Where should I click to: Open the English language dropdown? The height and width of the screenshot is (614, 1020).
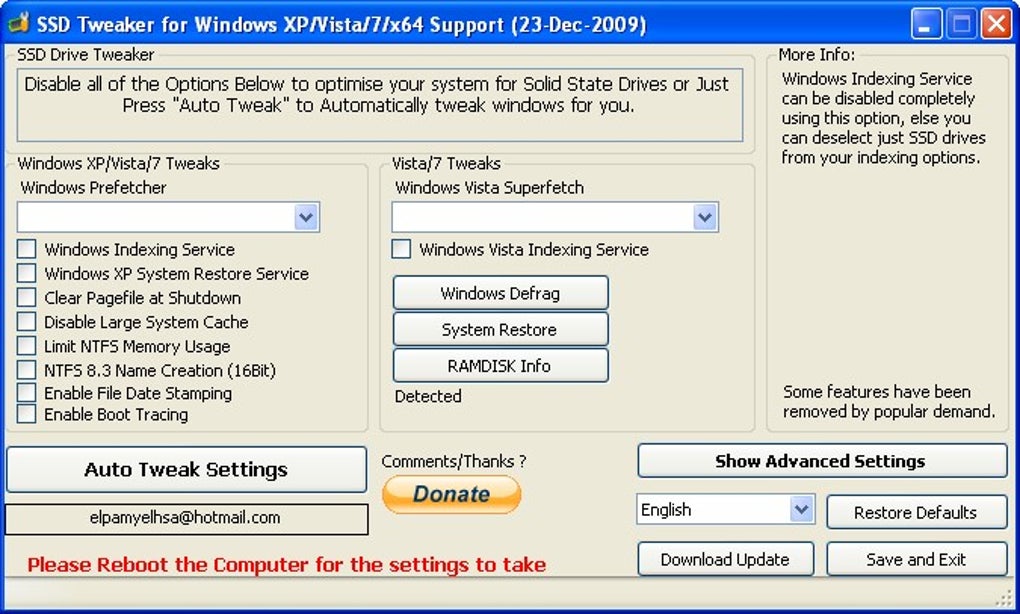(x=801, y=509)
